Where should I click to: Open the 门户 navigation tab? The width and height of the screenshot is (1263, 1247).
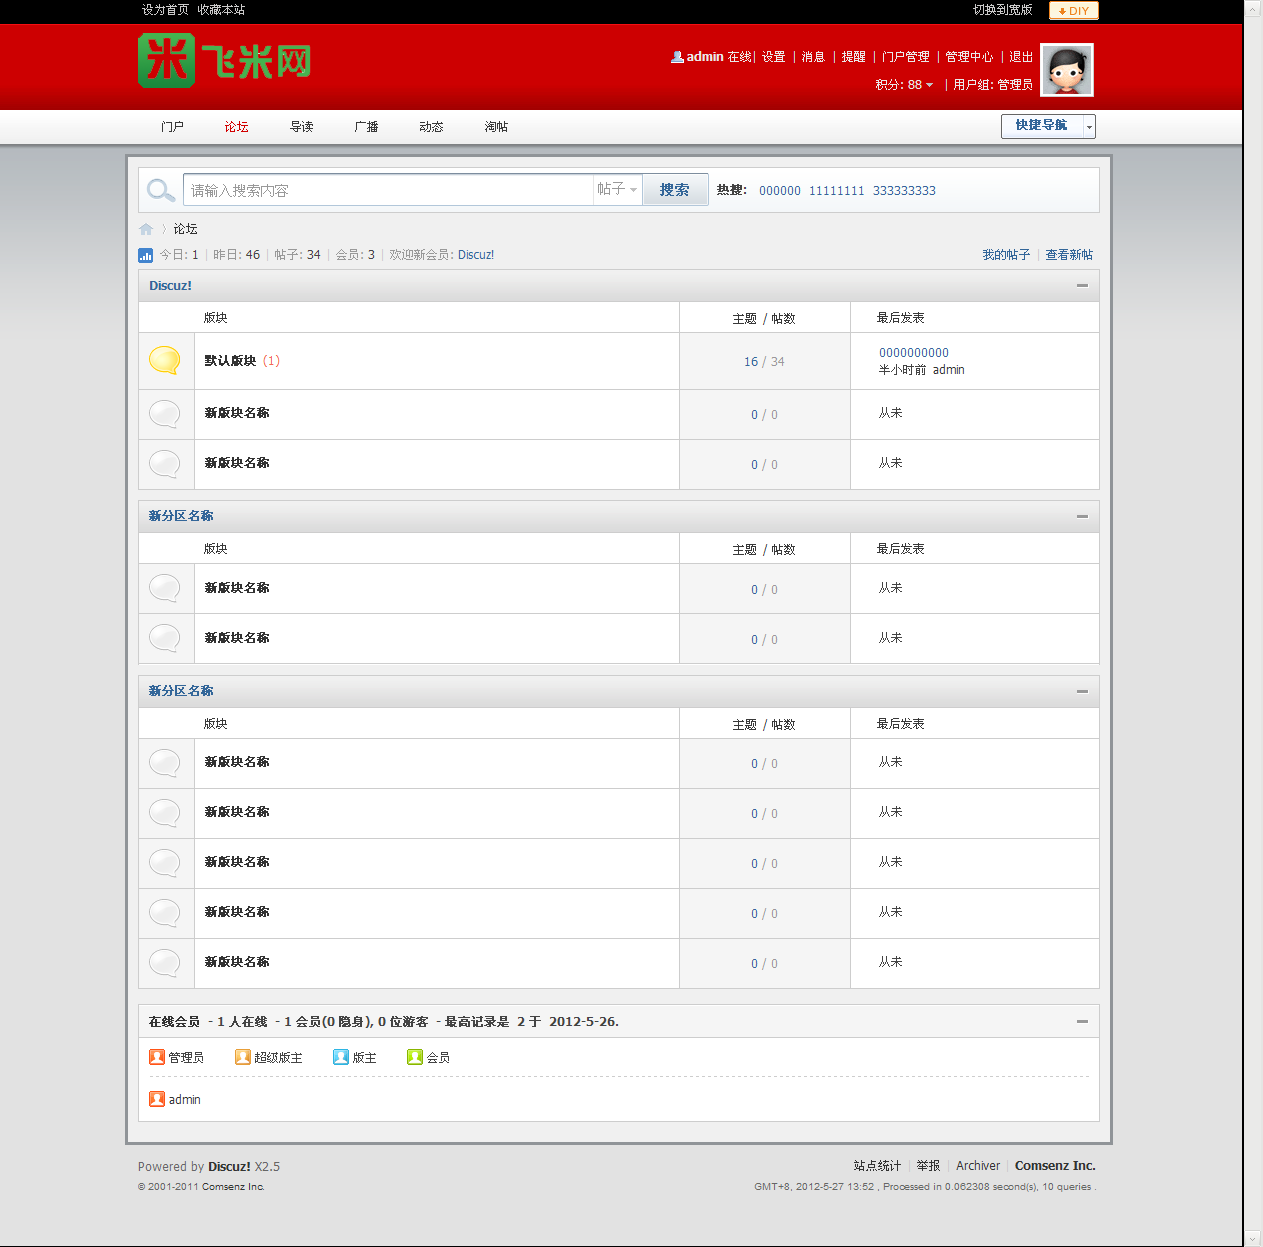pyautogui.click(x=172, y=127)
